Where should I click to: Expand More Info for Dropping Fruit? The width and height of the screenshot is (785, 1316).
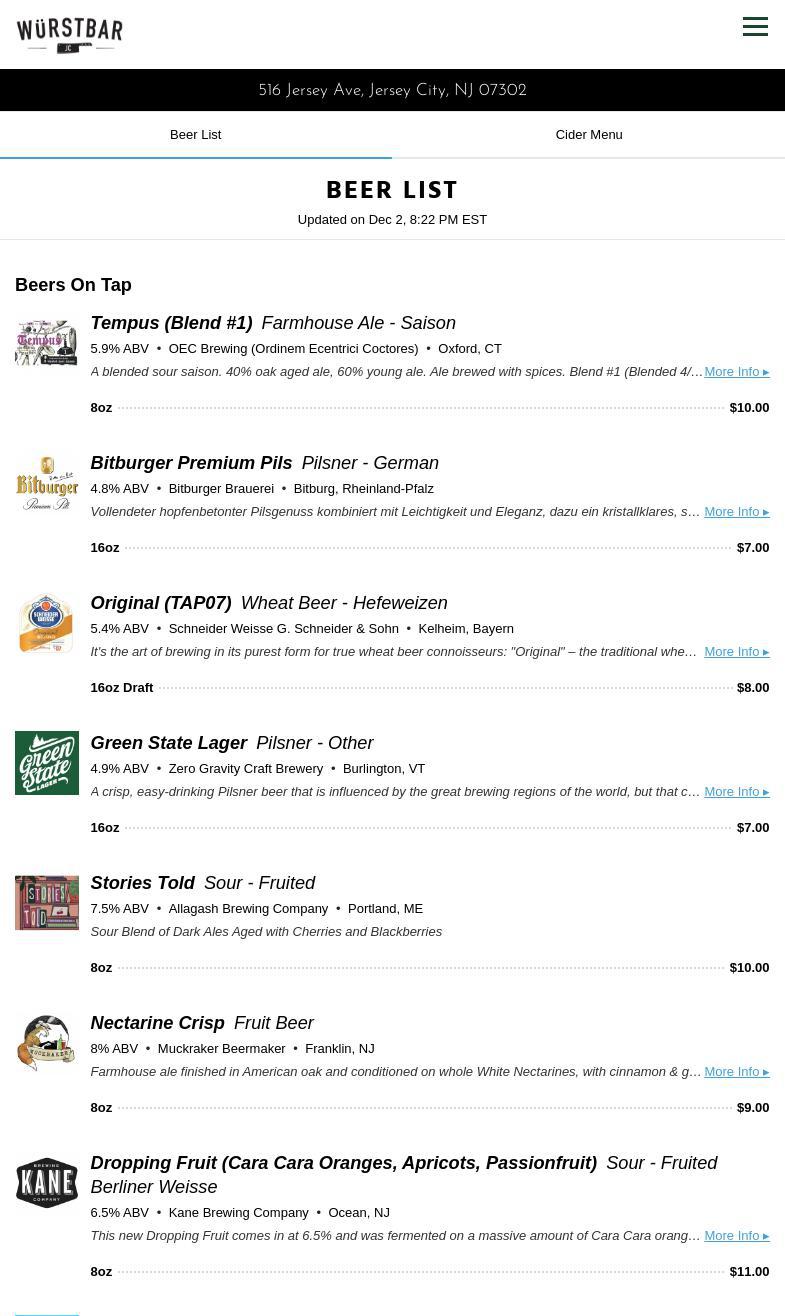point(736,1236)
